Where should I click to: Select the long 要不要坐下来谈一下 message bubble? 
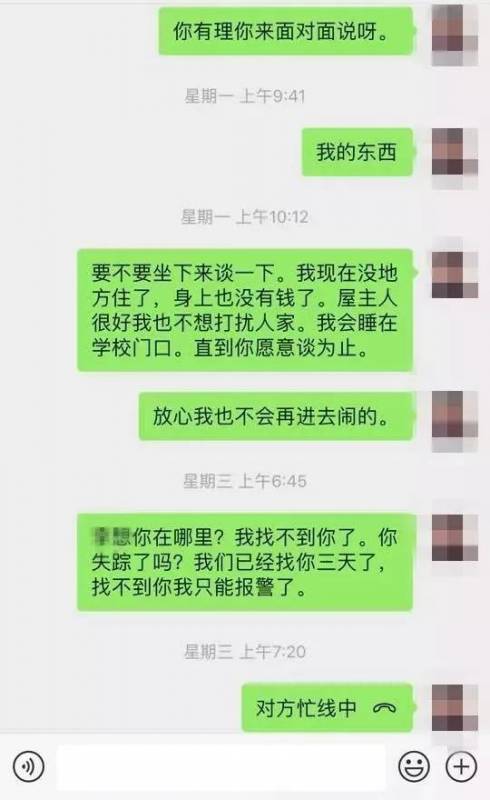coord(246,310)
